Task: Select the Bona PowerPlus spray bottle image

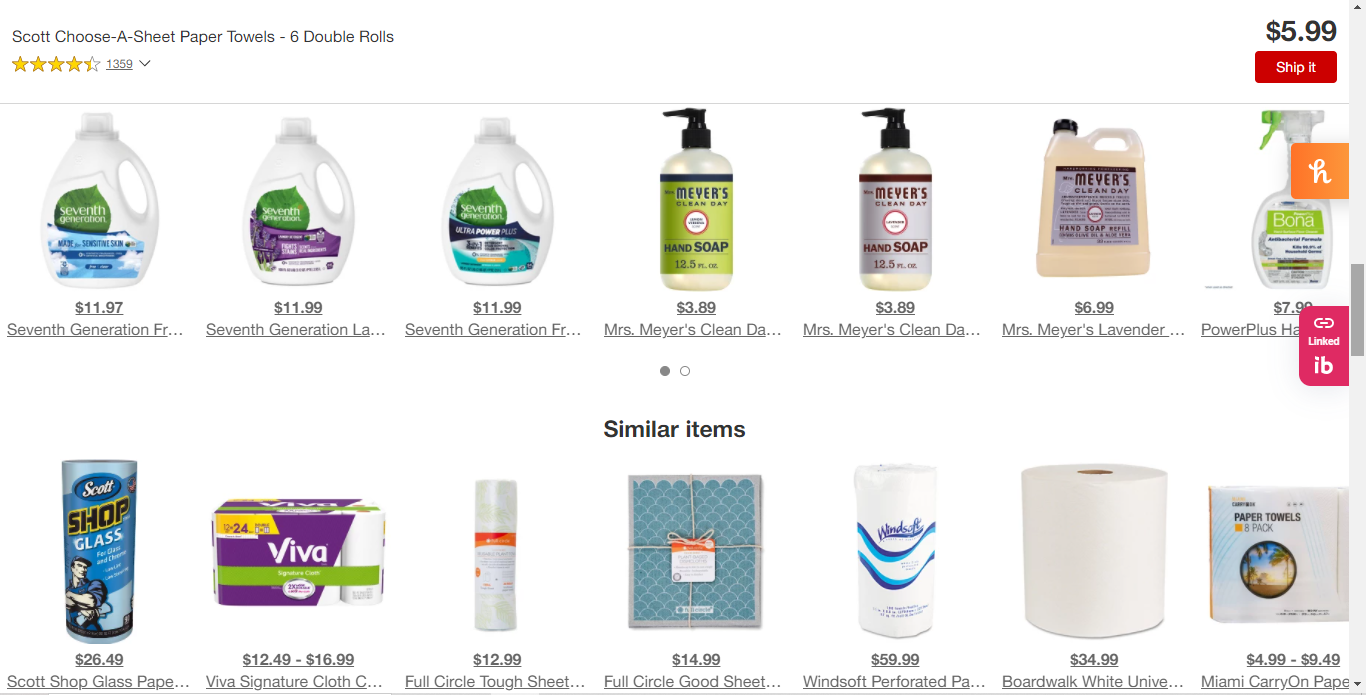Action: pyautogui.click(x=1276, y=200)
